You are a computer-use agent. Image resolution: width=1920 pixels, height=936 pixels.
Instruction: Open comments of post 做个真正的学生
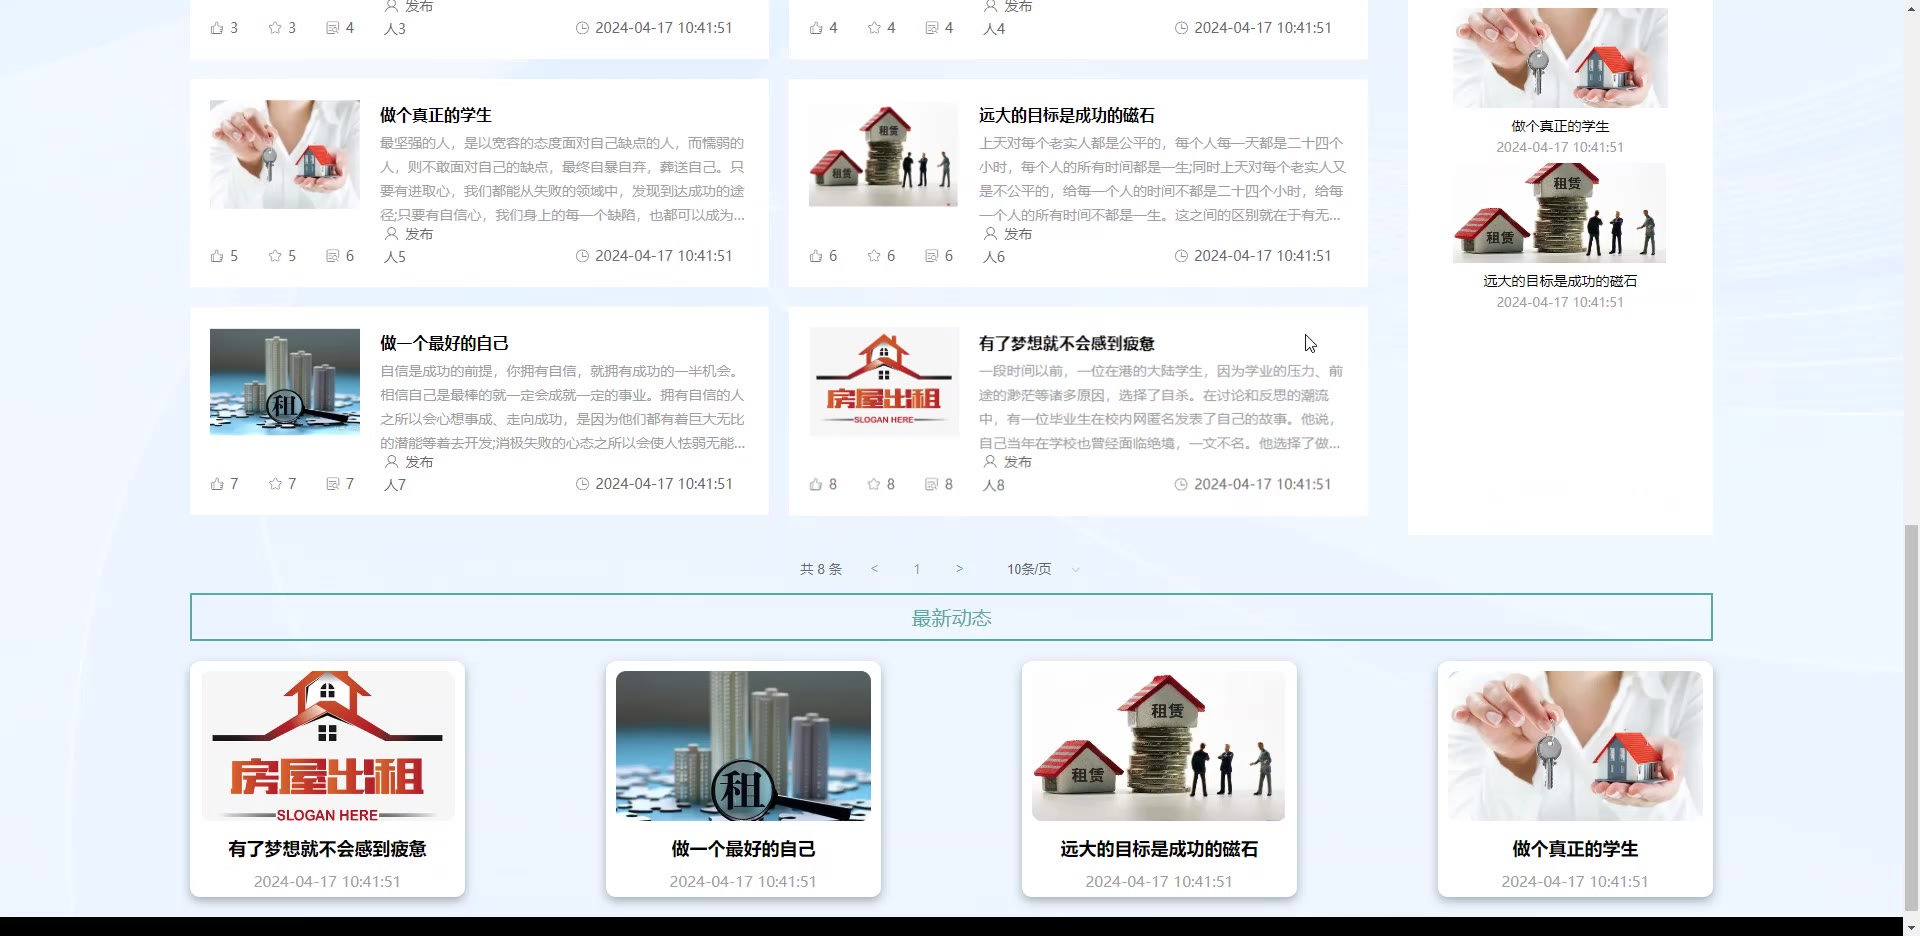tap(333, 256)
